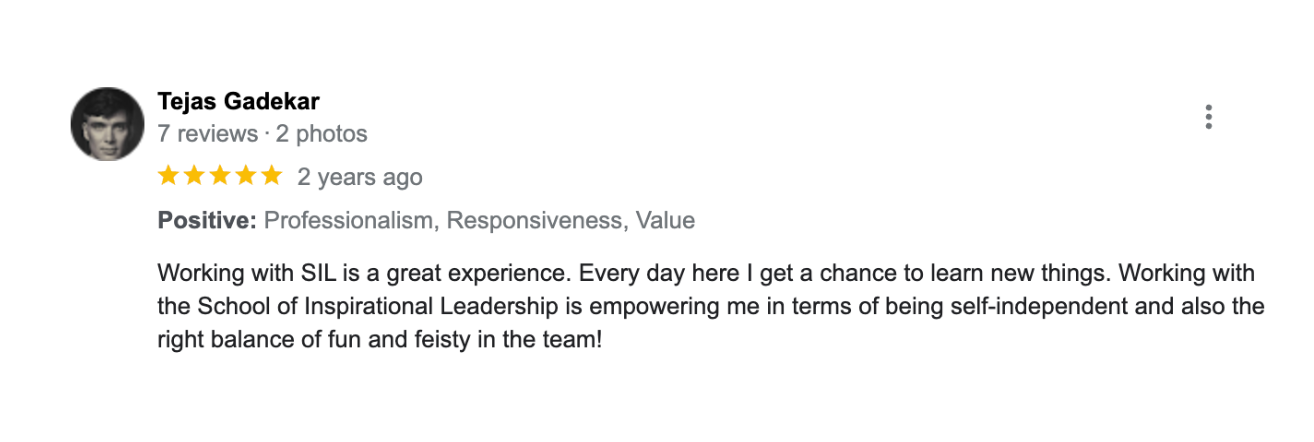Image resolution: width=1314 pixels, height=442 pixels.
Task: Click the first yellow rating star
Action: click(x=168, y=177)
